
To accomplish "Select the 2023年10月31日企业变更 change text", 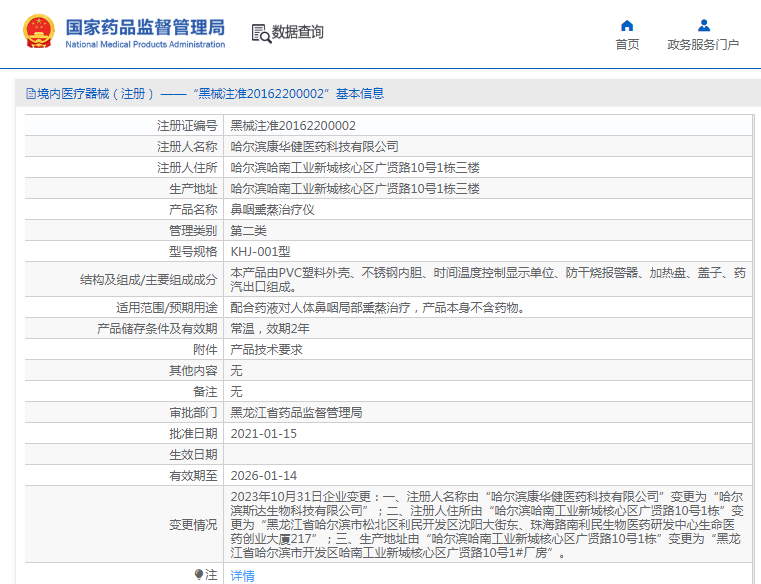I will point(487,525).
